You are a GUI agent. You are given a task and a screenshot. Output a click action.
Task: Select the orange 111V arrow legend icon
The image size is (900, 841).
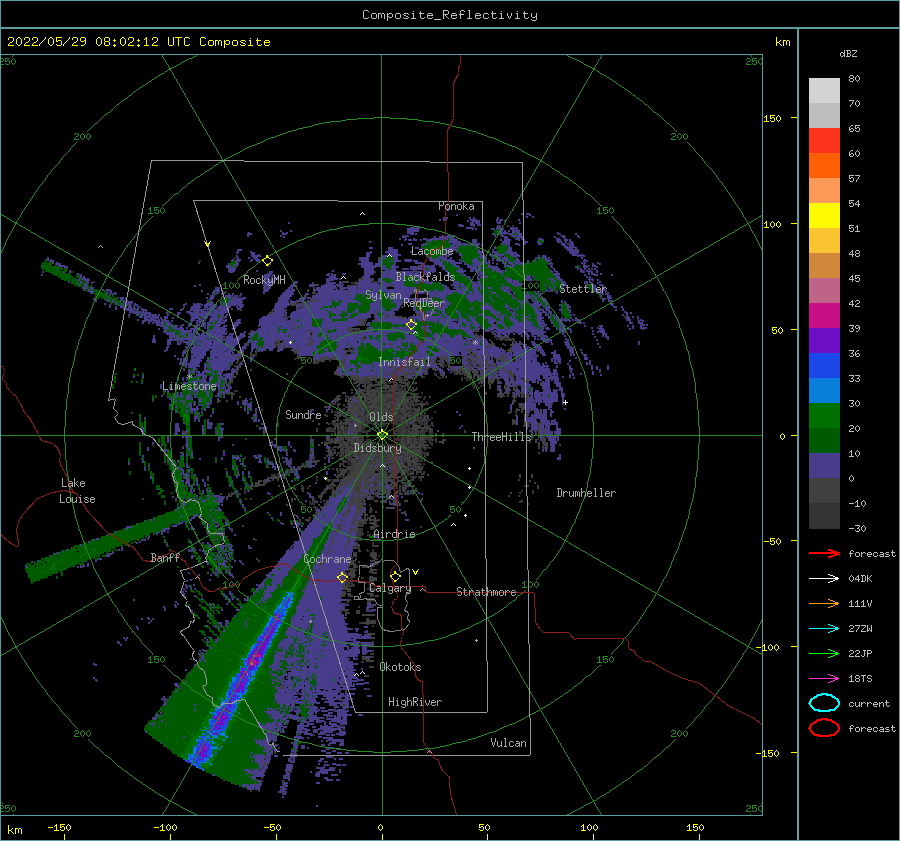pyautogui.click(x=824, y=603)
